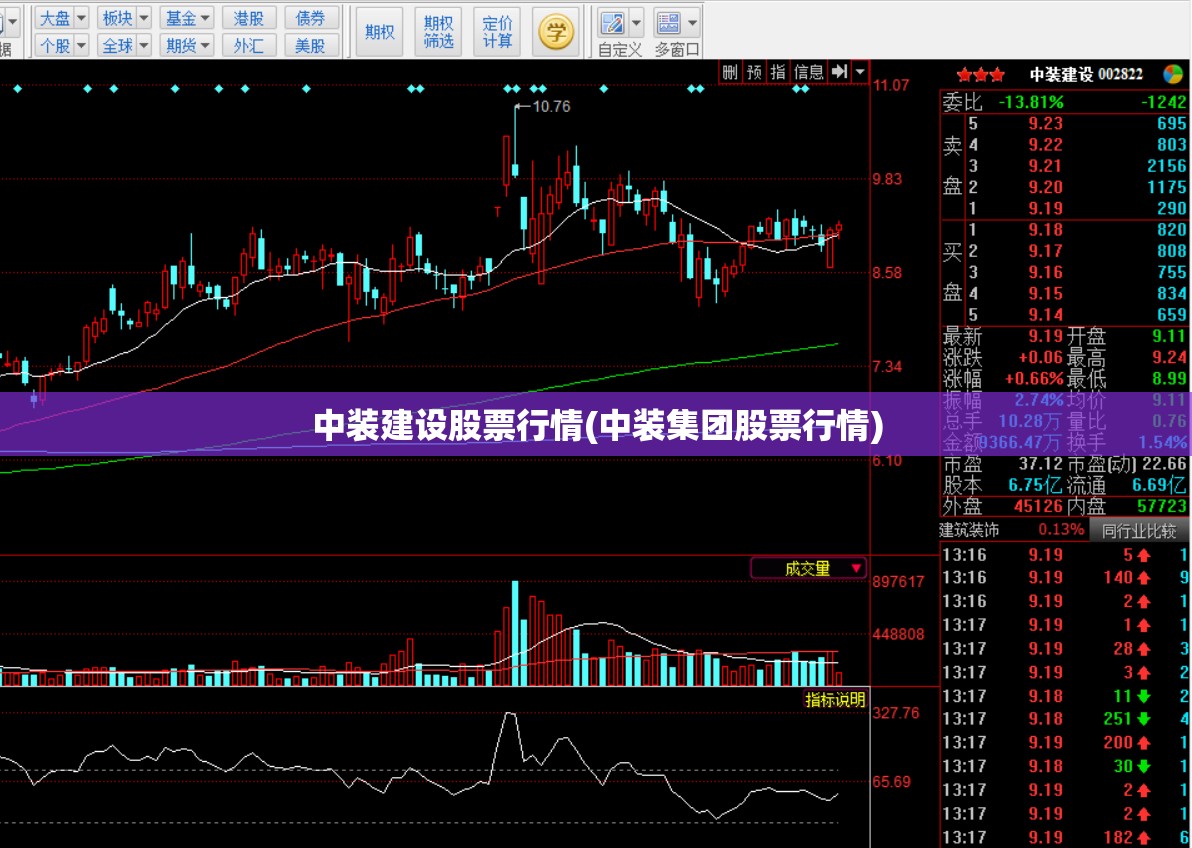Image resolution: width=1192 pixels, height=848 pixels.
Task: Select the buy level 4 volume 834
Action: pyautogui.click(x=1171, y=294)
